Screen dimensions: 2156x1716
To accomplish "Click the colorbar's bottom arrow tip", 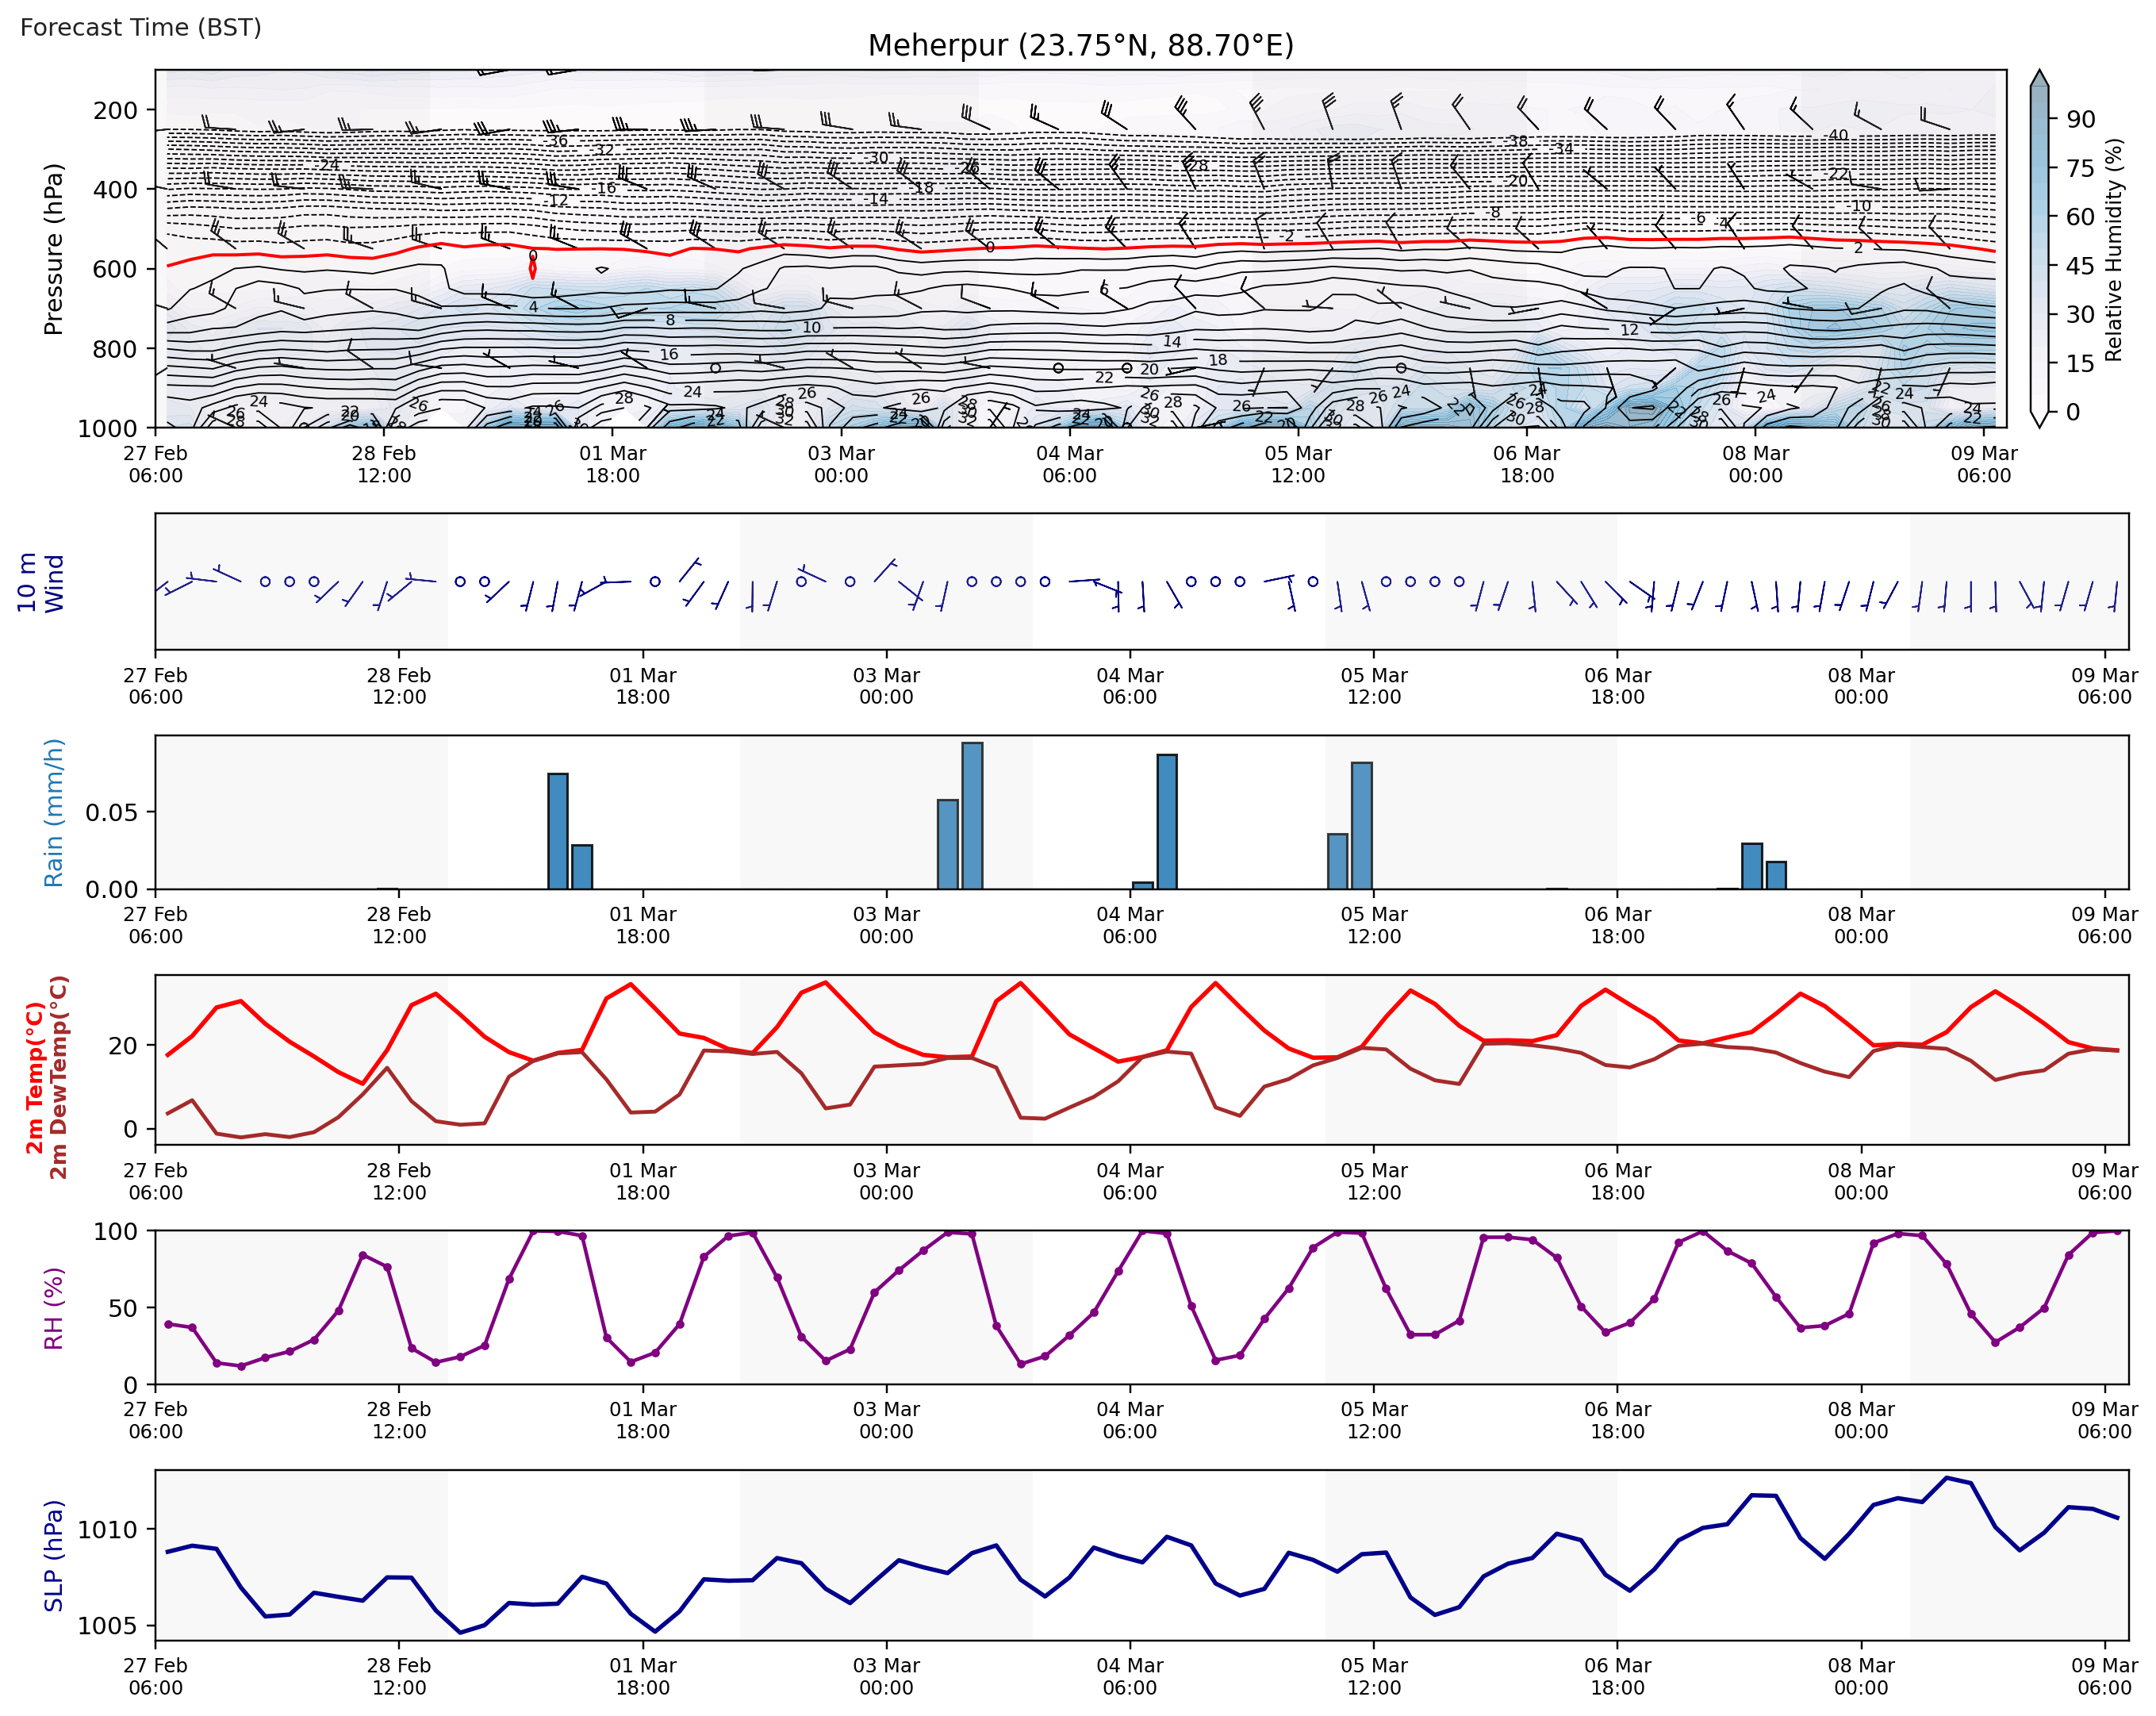I will click(2039, 425).
